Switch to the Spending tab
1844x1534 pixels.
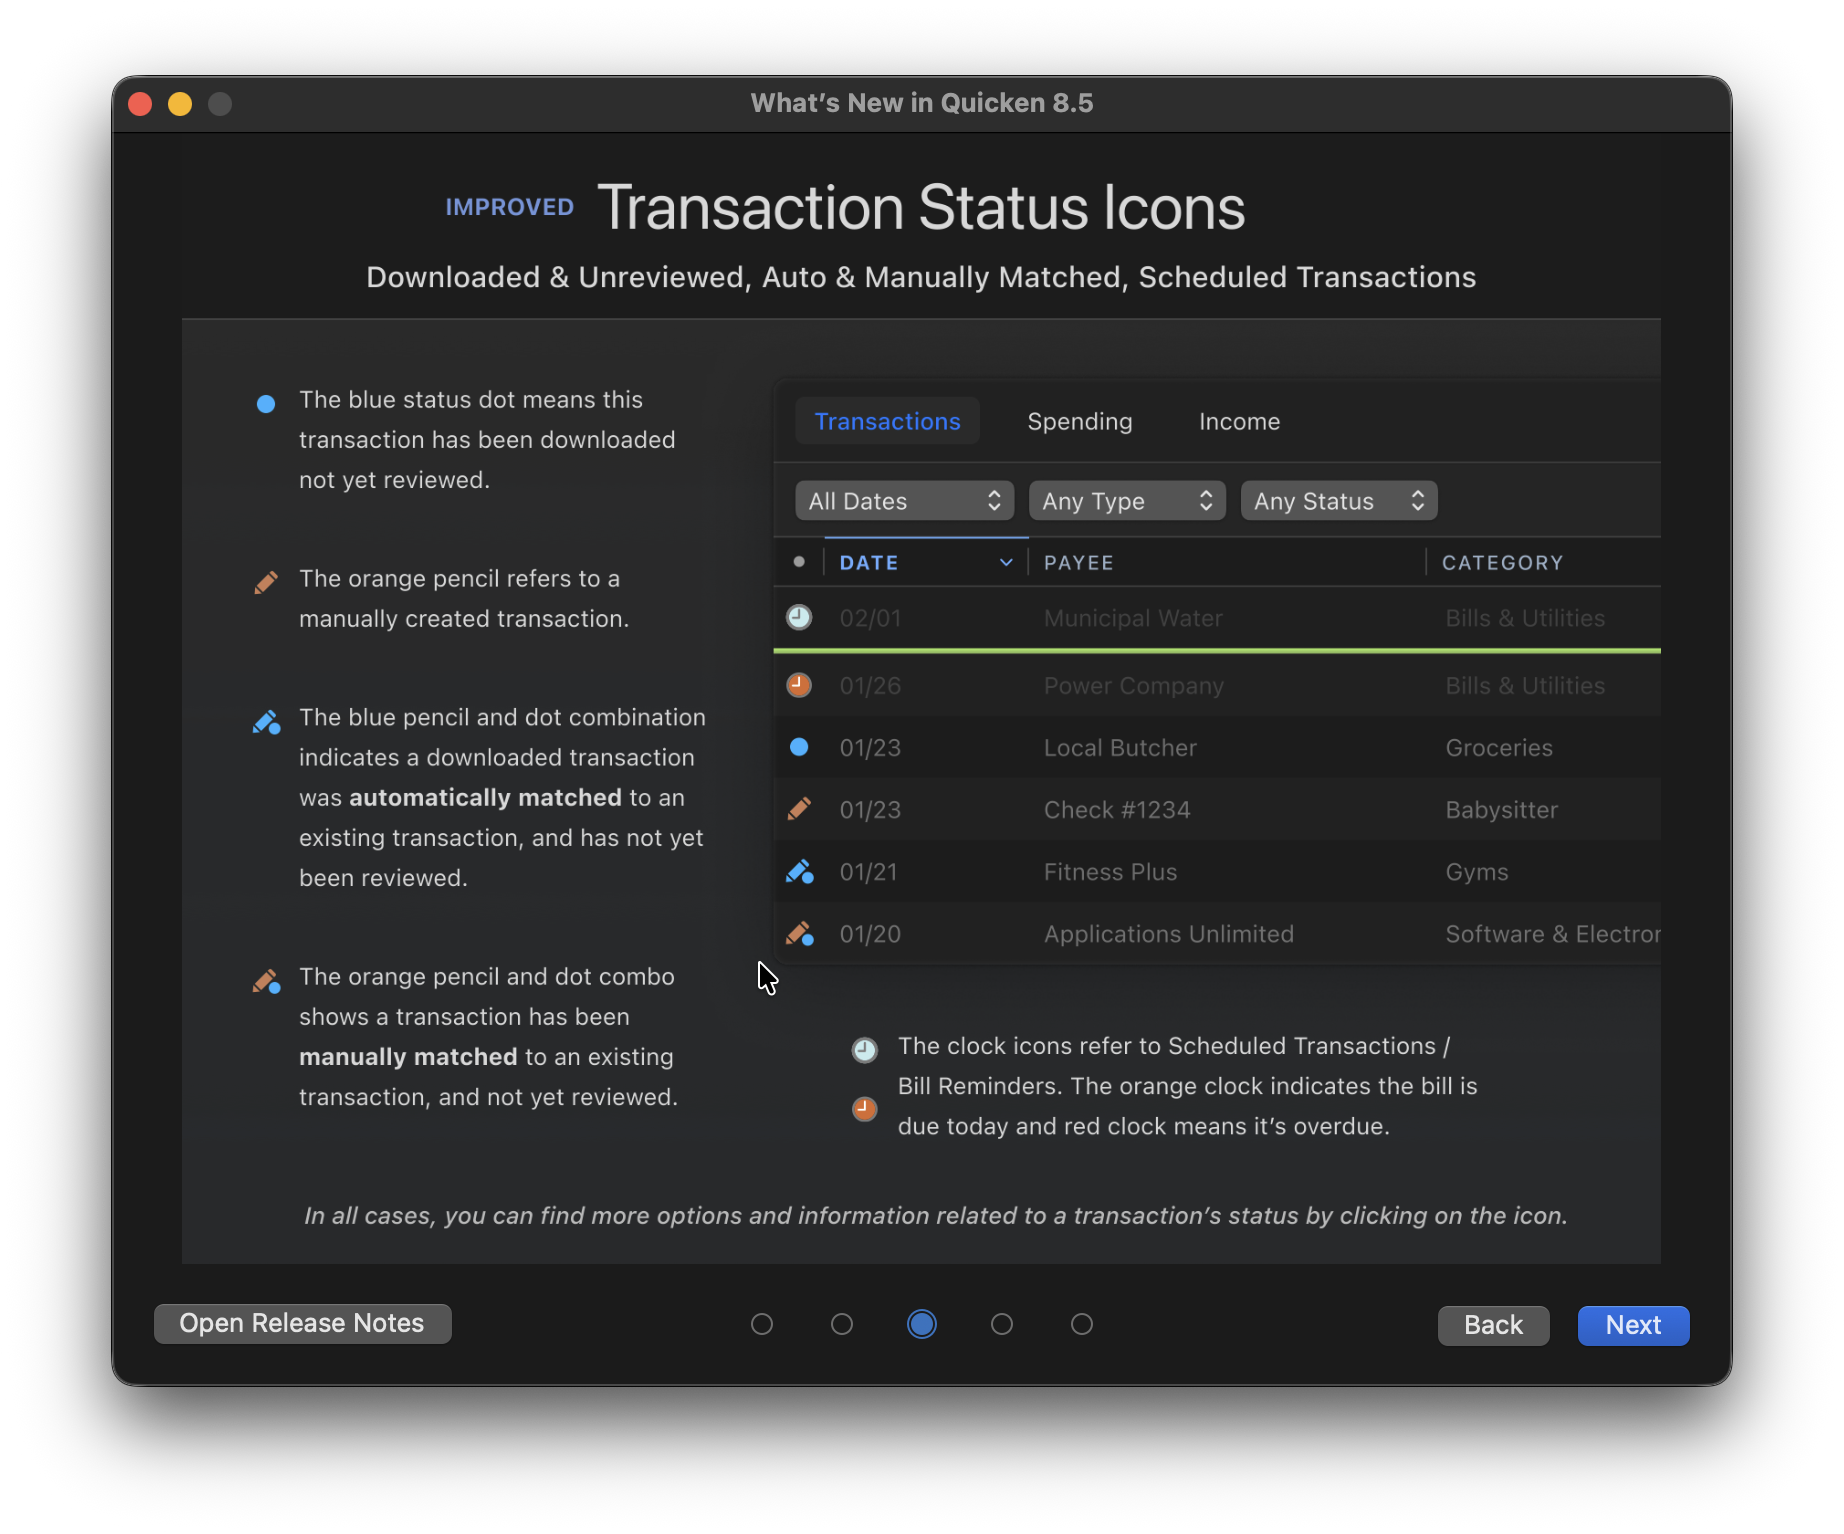point(1080,421)
